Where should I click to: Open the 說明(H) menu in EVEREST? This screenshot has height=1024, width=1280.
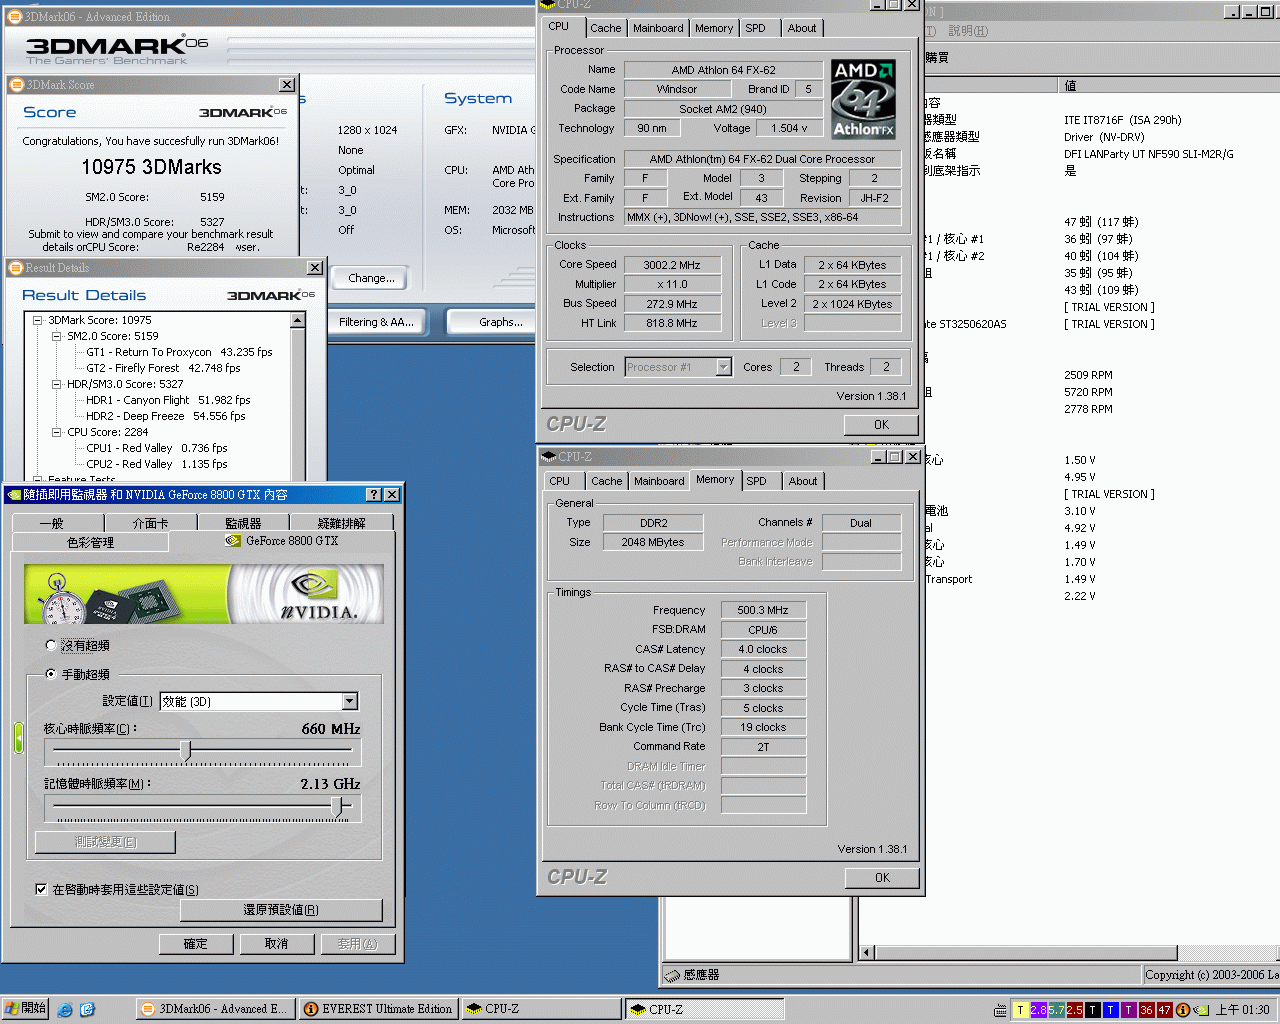tap(967, 31)
